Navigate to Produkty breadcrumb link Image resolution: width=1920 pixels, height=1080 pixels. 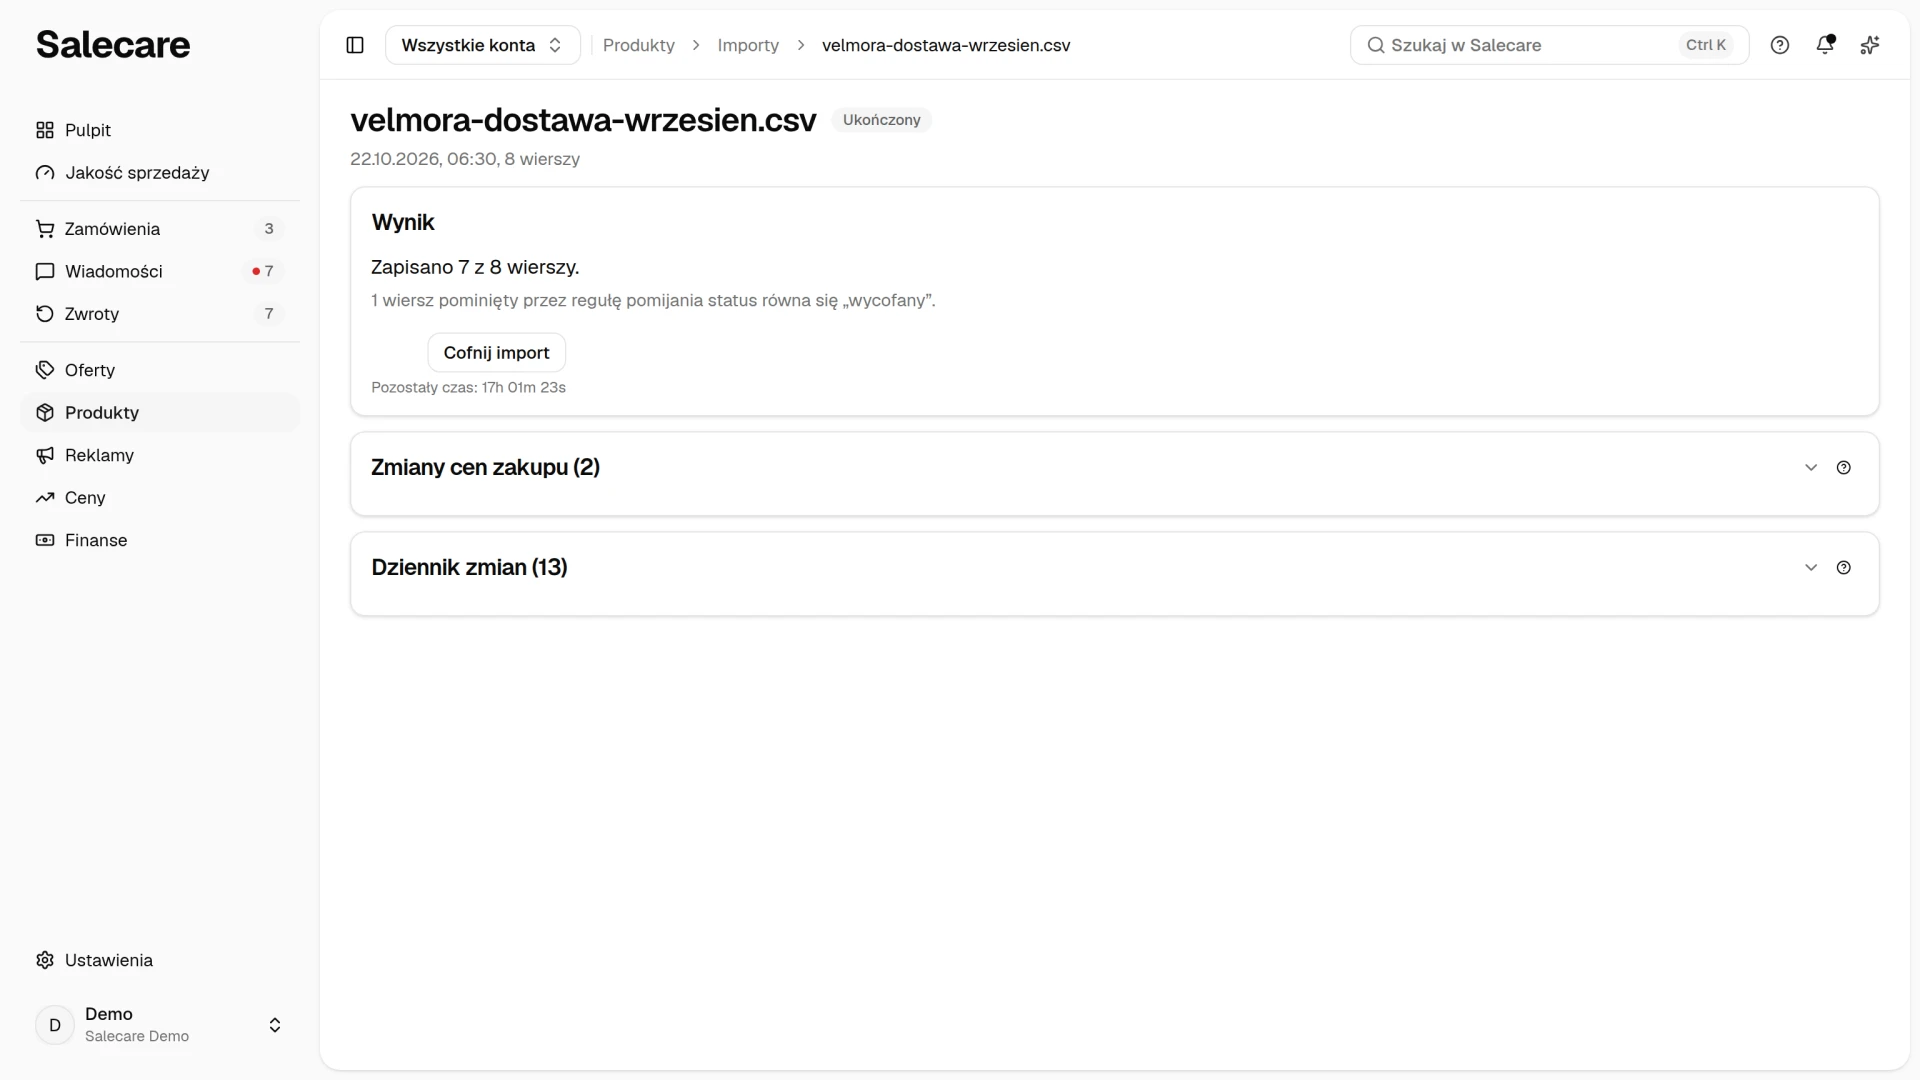coord(639,45)
